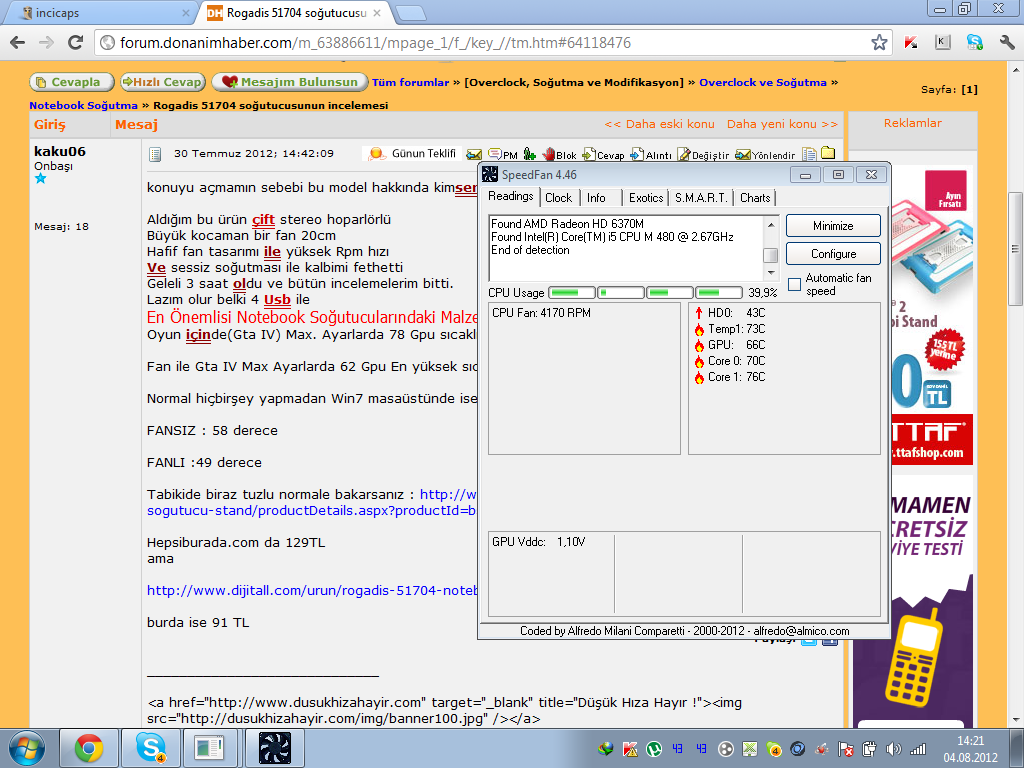Click username kaku06

pyautogui.click(x=59, y=152)
